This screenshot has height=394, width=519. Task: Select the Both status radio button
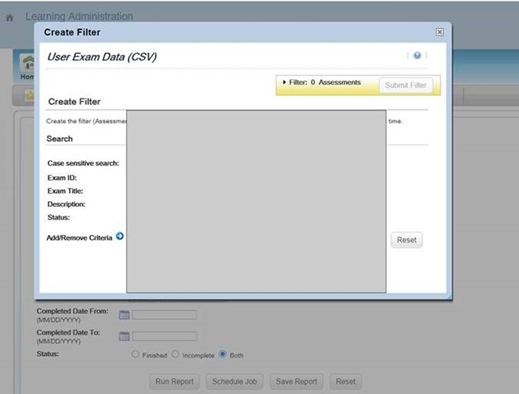223,354
